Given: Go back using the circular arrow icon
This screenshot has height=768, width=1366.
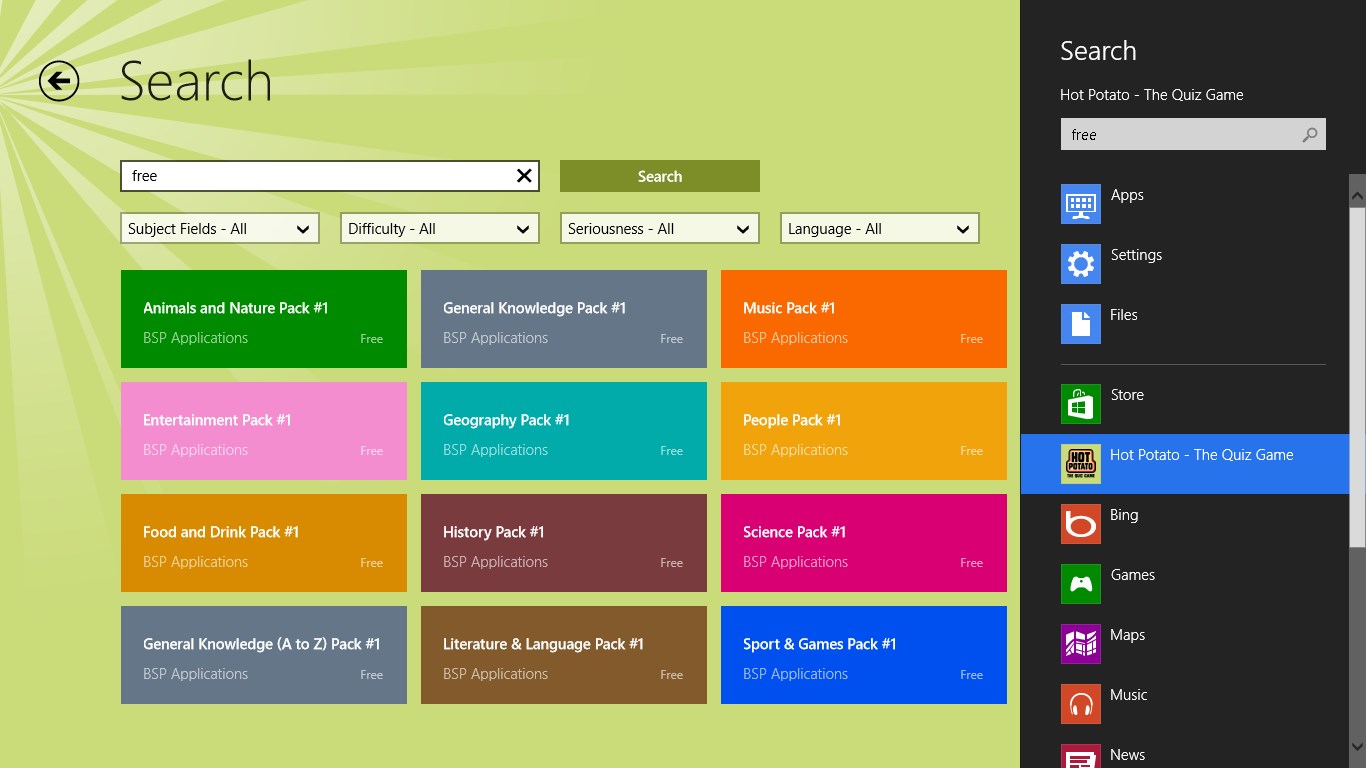Looking at the screenshot, I should click(59, 81).
